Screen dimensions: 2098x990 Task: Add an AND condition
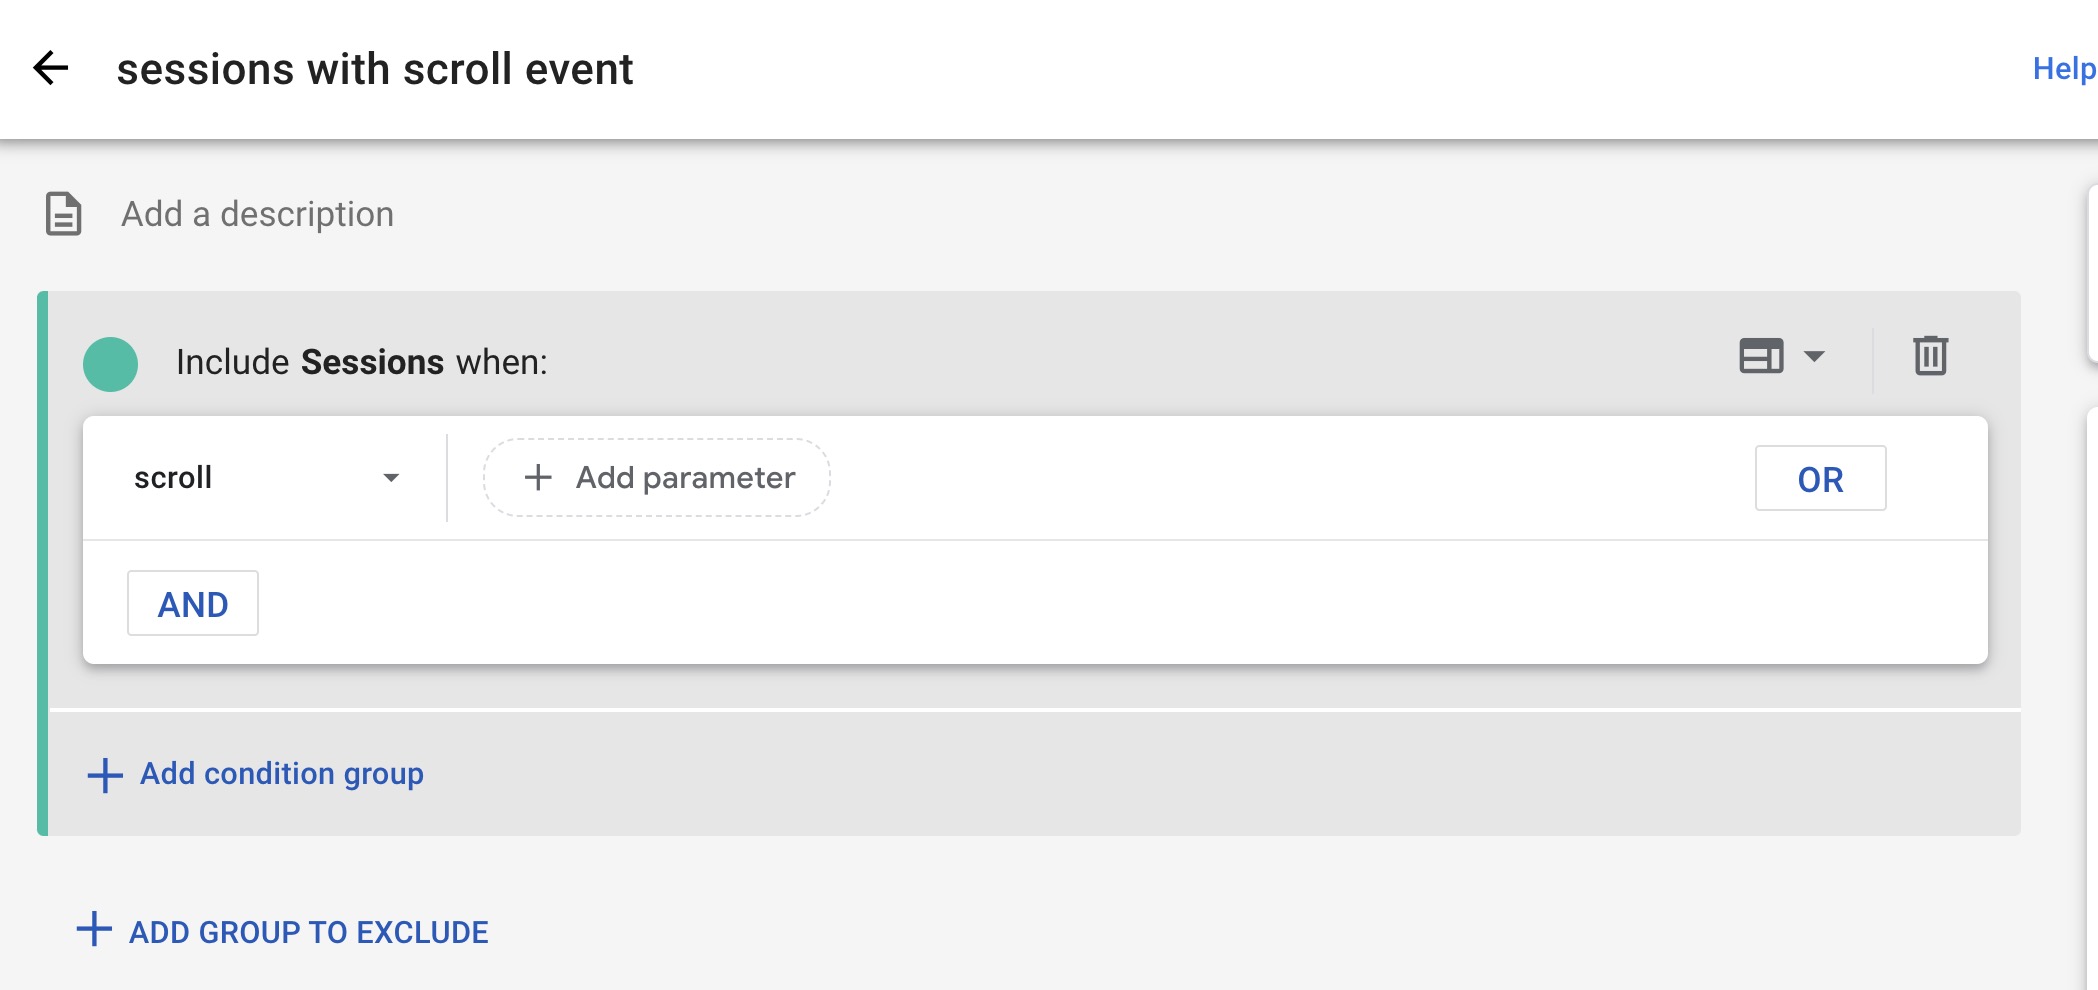pyautogui.click(x=193, y=603)
